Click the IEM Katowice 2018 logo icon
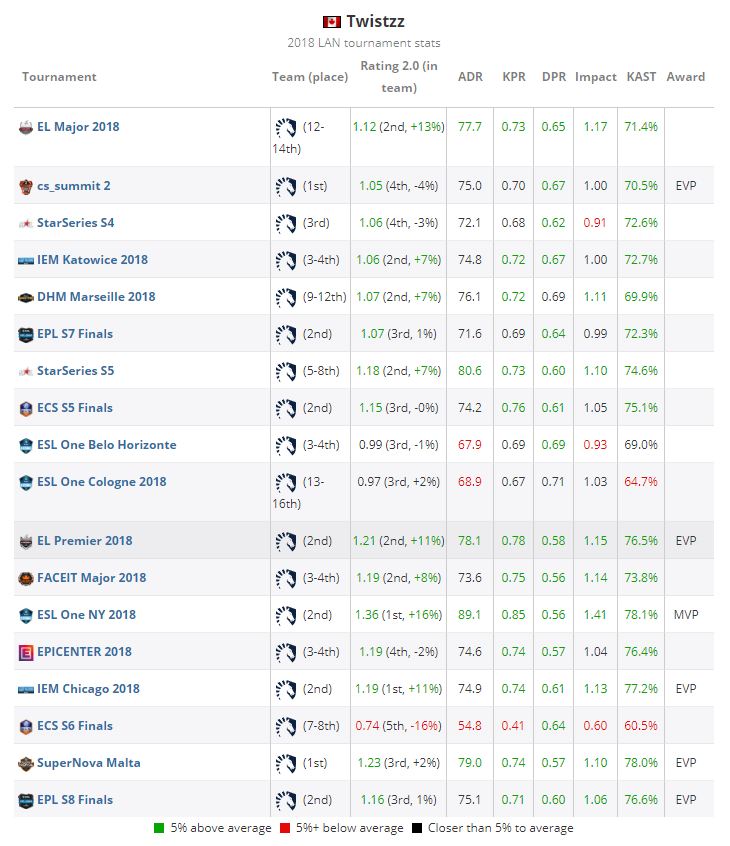The width and height of the screenshot is (730, 846). (26, 261)
